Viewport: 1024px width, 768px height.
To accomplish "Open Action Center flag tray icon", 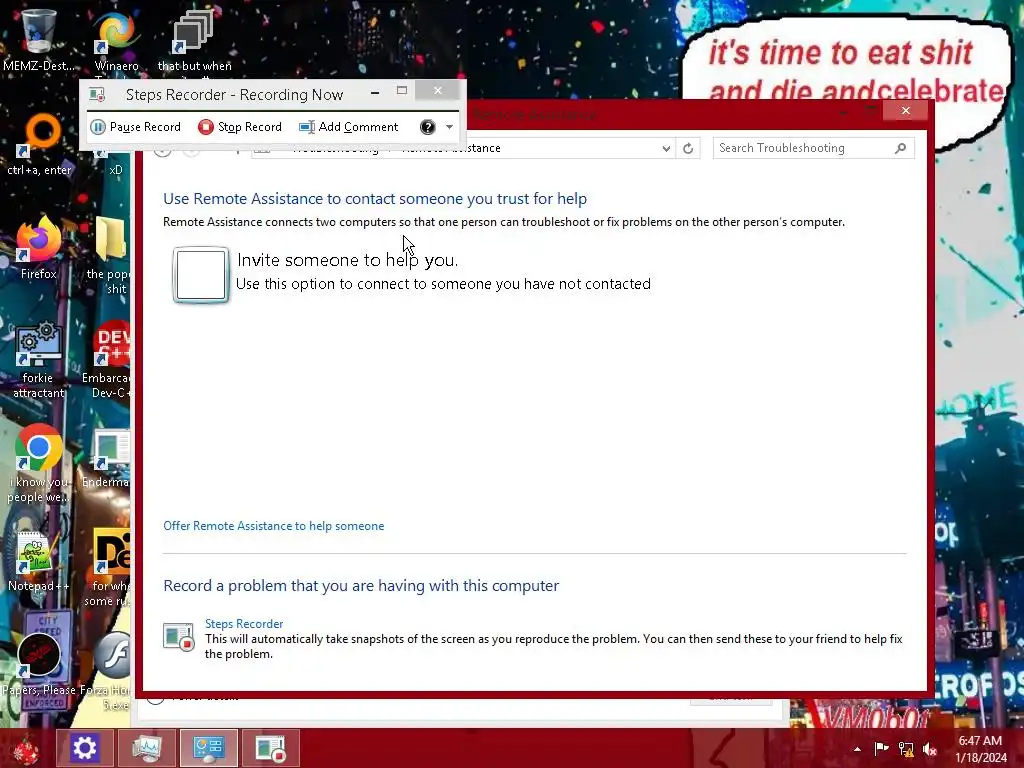I will (x=881, y=748).
